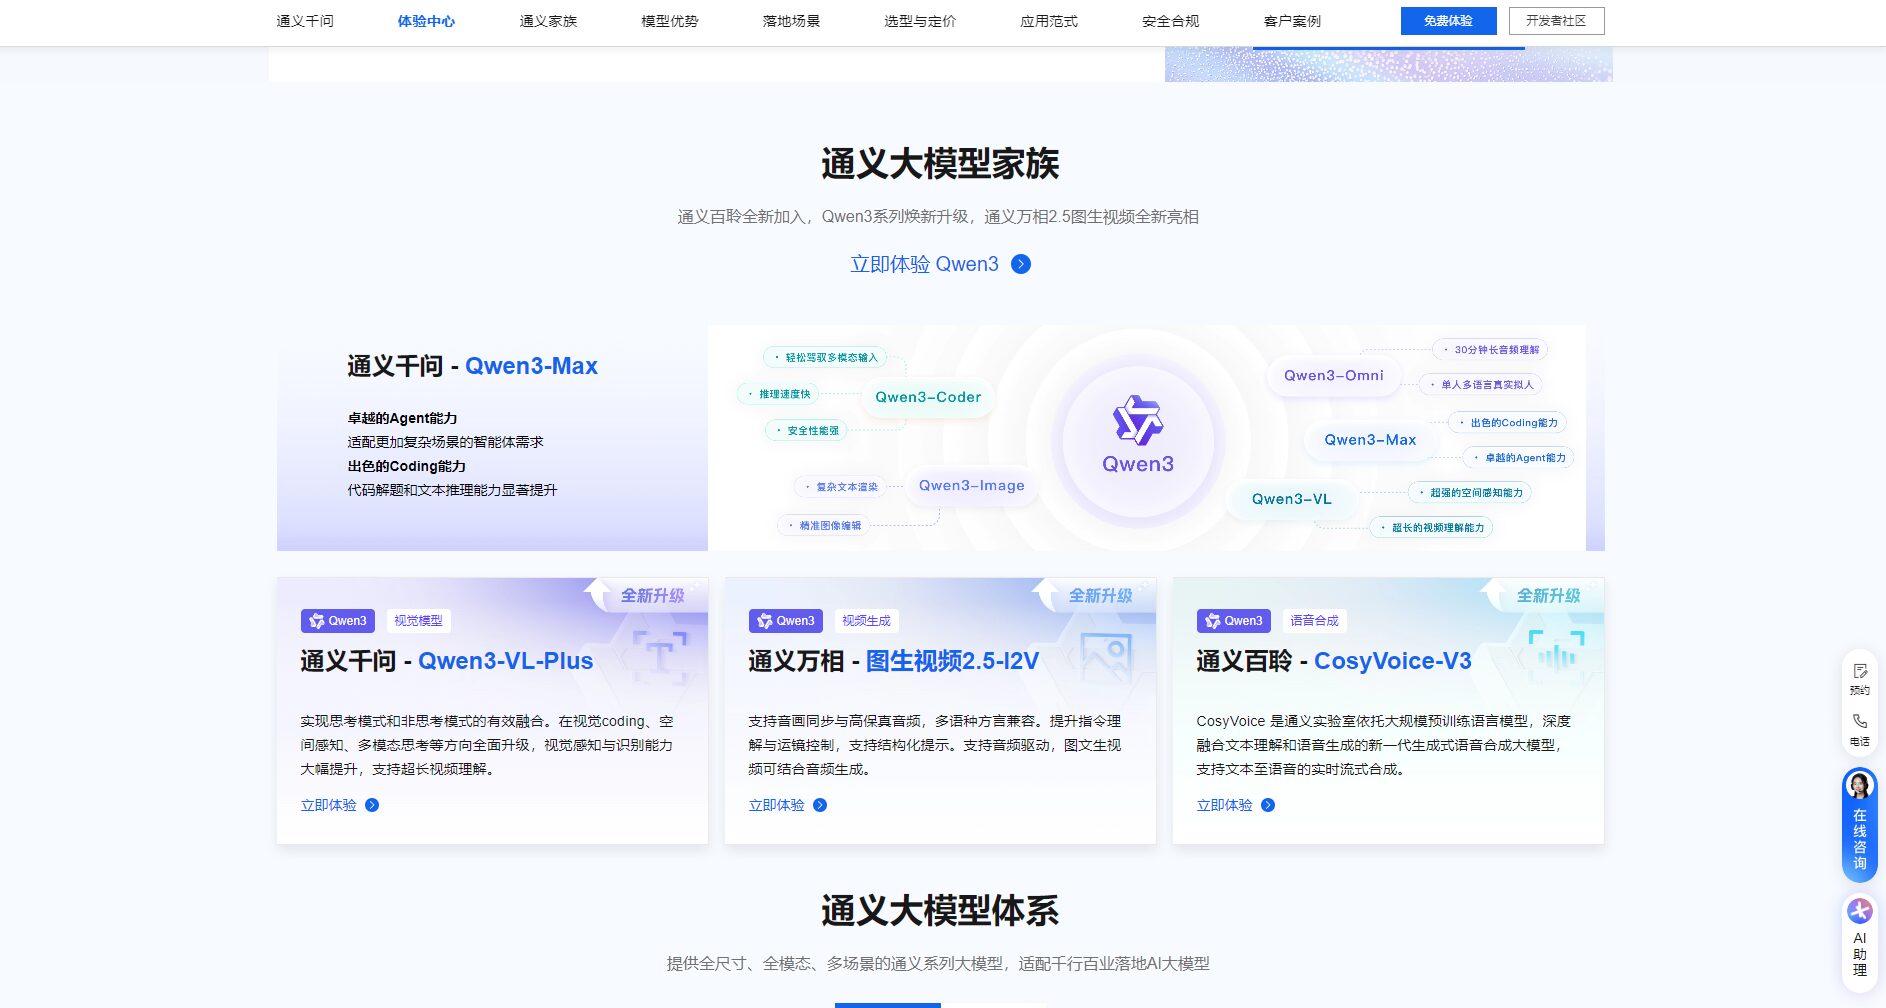Click 精准图像编辑 tag
Image resolution: width=1886 pixels, height=1008 pixels.
(823, 525)
